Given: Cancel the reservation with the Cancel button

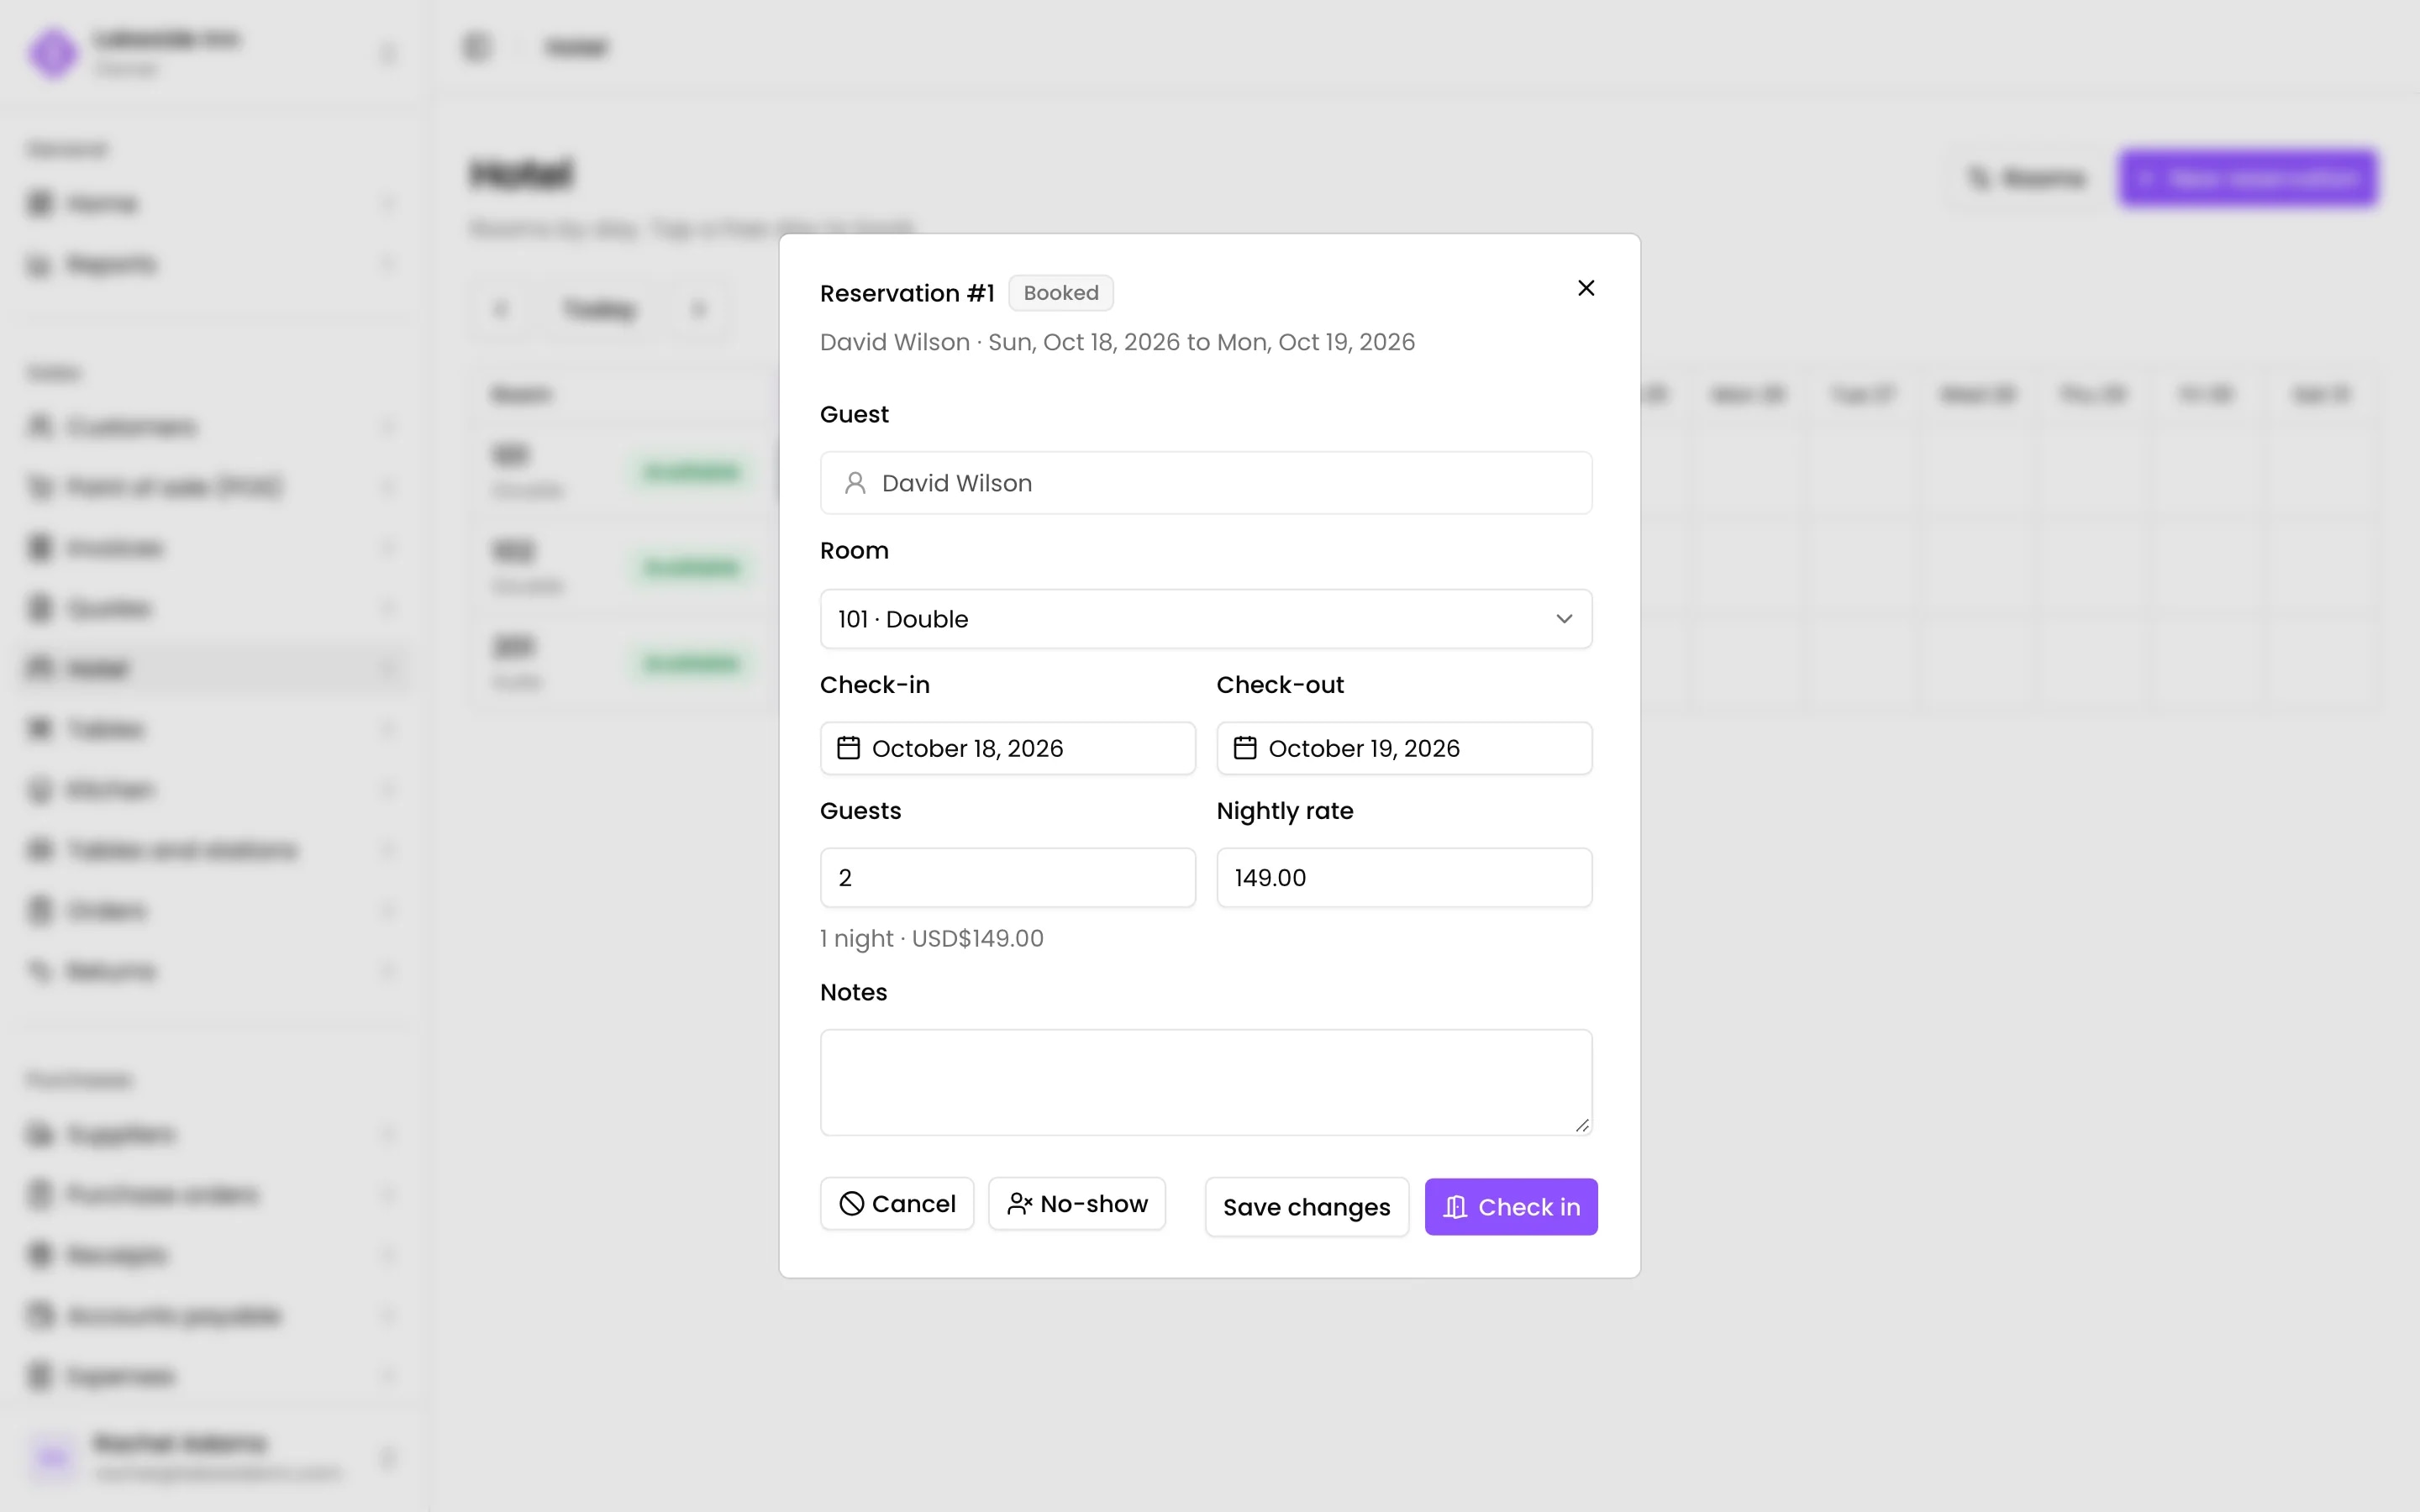Looking at the screenshot, I should click(x=897, y=1204).
